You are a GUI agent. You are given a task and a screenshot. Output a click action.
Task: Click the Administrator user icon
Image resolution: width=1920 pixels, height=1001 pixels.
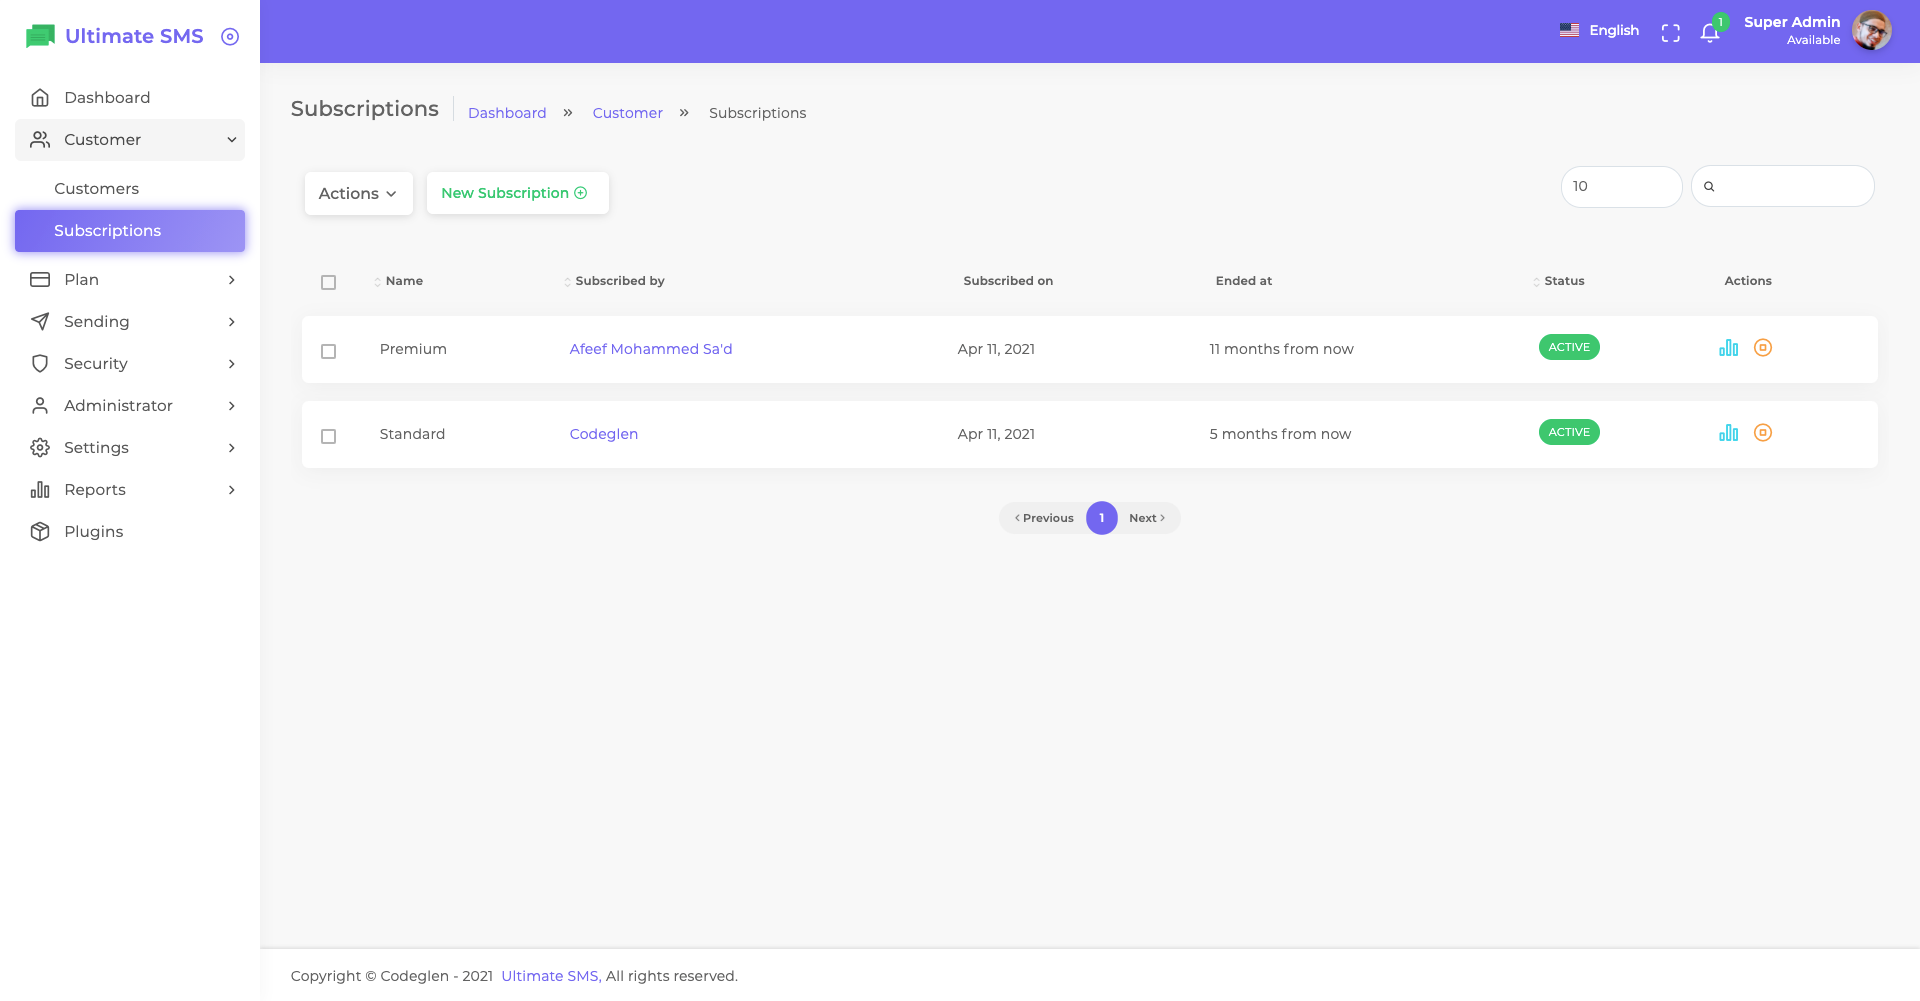point(40,406)
